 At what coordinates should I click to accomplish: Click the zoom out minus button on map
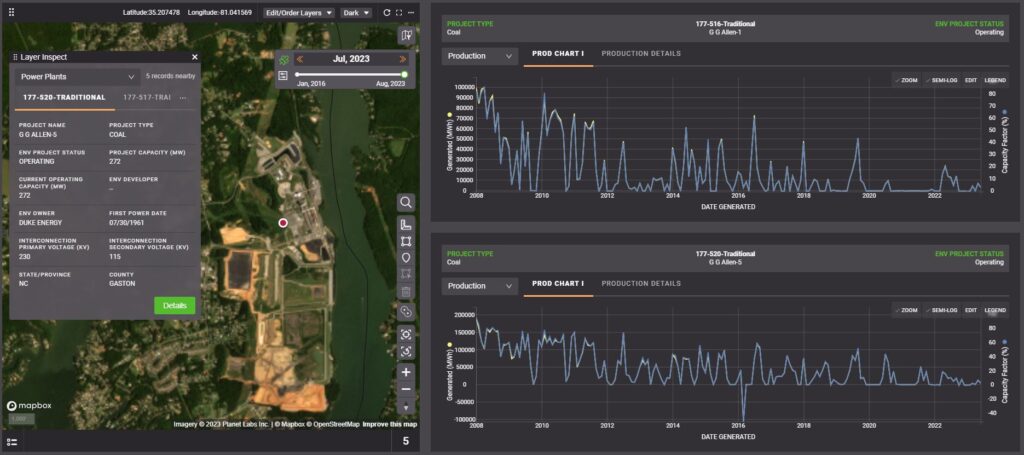tap(406, 389)
